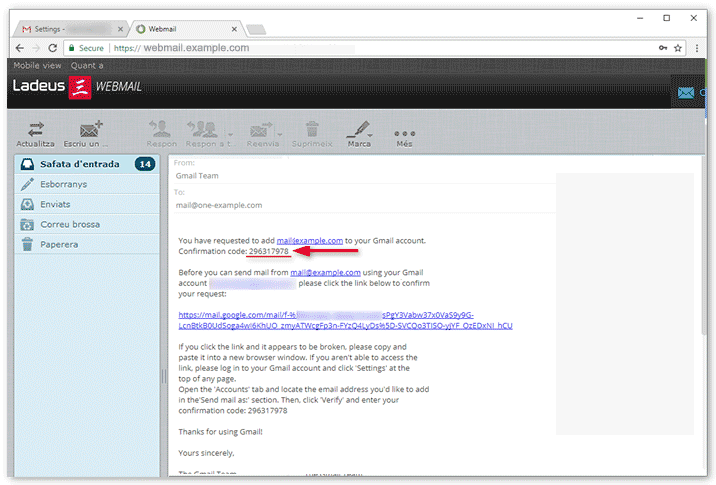Click the Respon reply icon
The image size is (716, 485).
pyautogui.click(x=161, y=130)
